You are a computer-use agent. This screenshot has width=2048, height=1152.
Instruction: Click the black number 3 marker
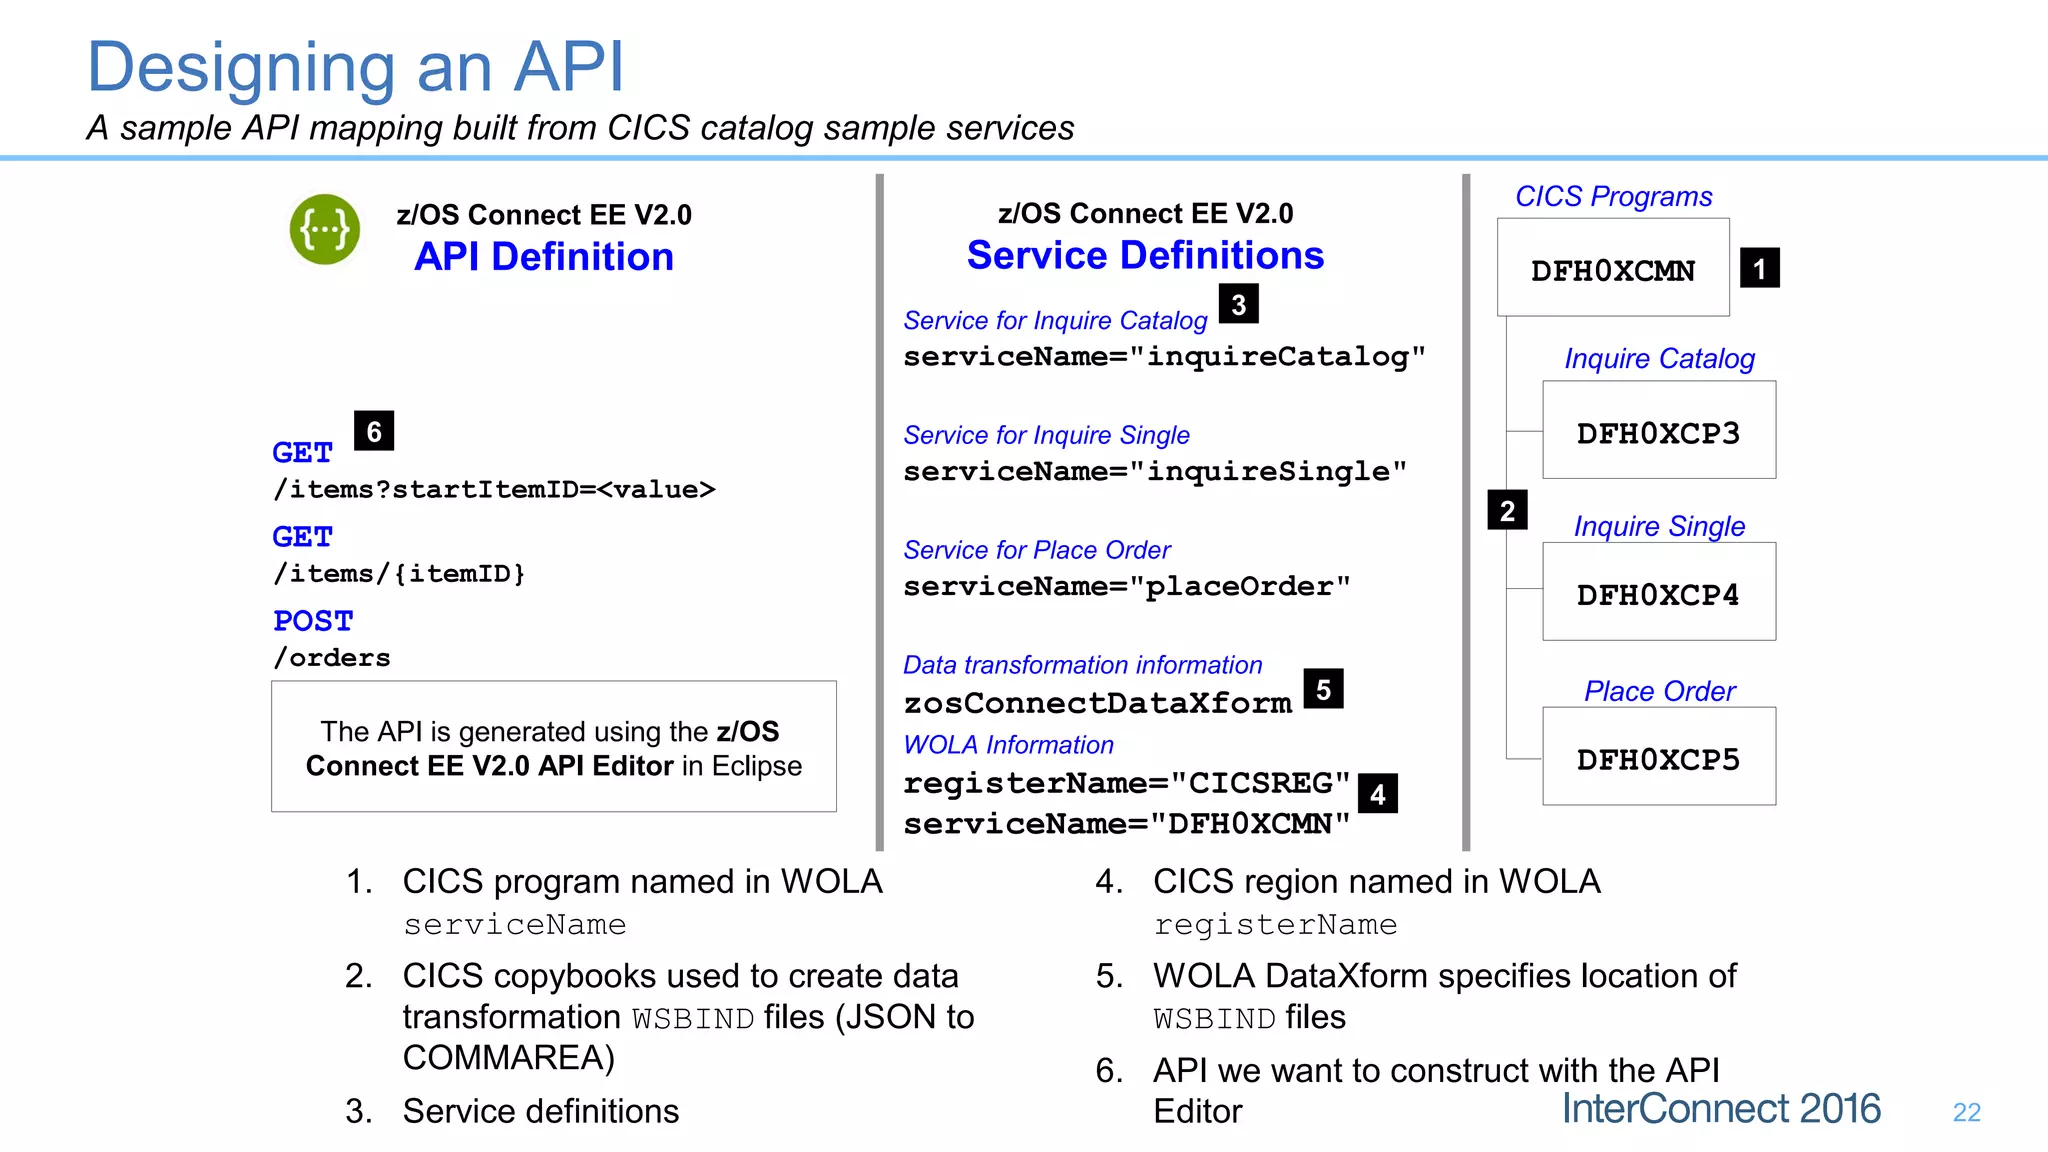coord(1238,304)
